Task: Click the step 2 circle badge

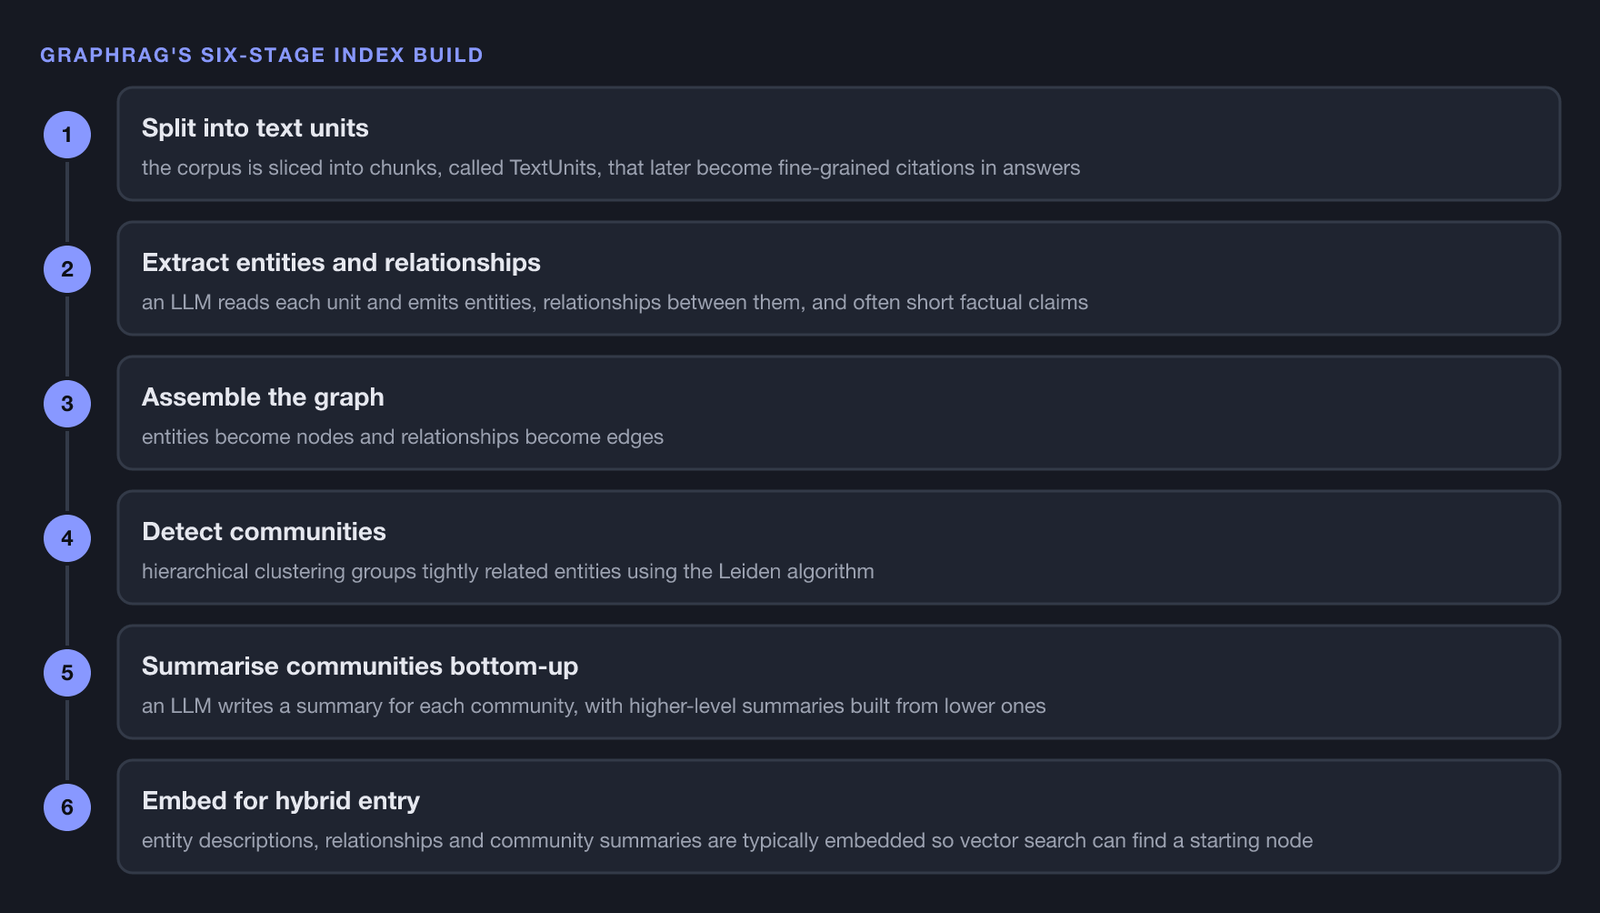Action: (67, 269)
